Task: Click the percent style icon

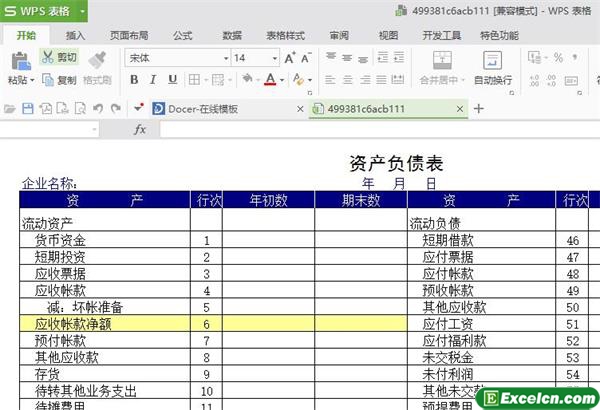Action: (x=558, y=58)
